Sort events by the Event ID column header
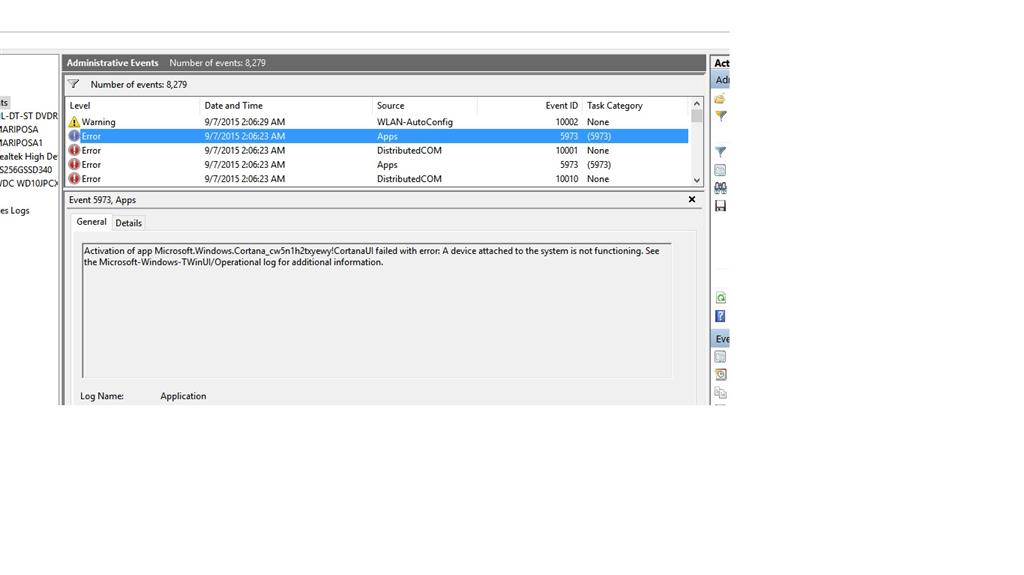 point(529,105)
